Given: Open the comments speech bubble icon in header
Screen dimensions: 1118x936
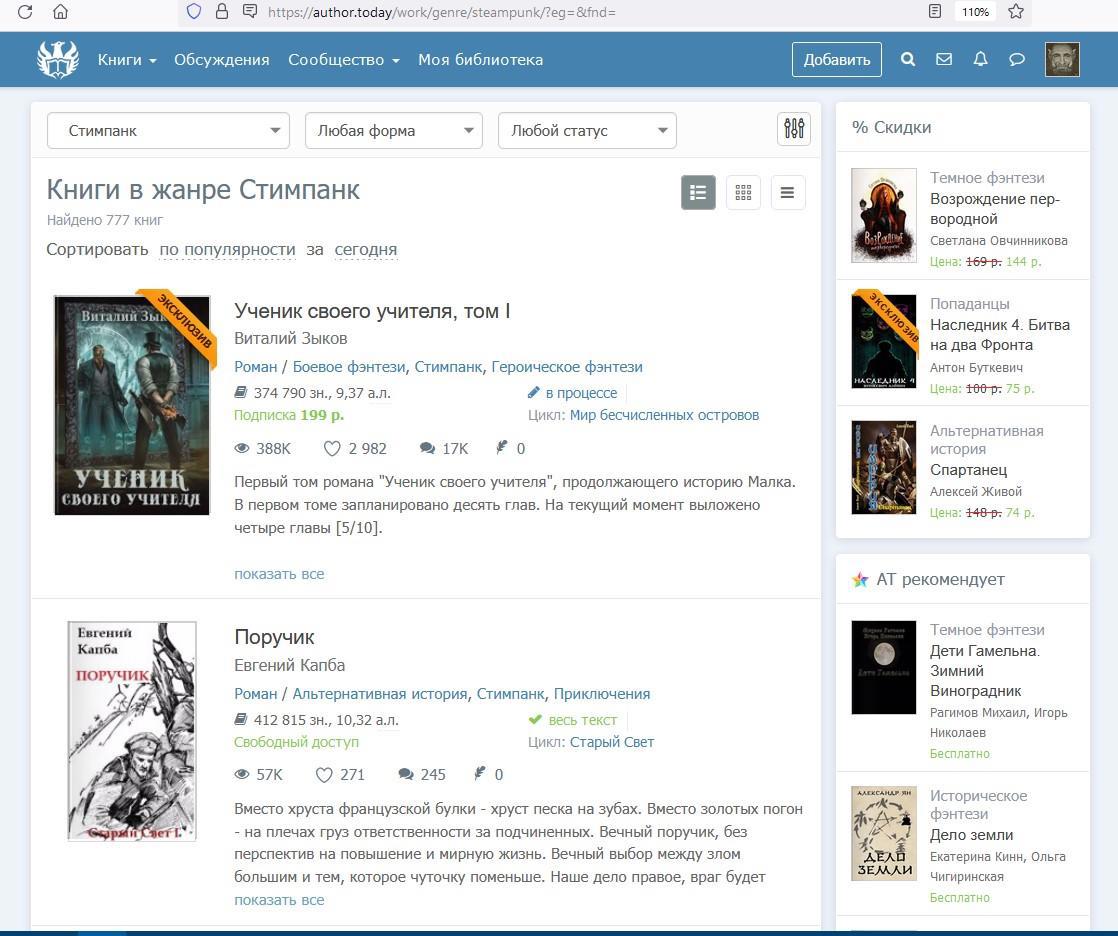Looking at the screenshot, I should click(1017, 59).
